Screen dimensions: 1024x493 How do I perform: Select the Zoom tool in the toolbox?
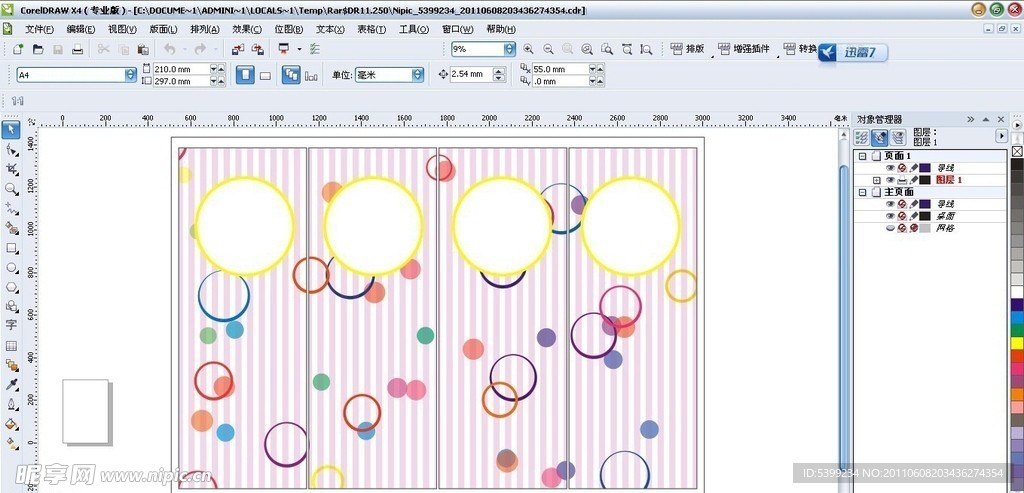11,188
